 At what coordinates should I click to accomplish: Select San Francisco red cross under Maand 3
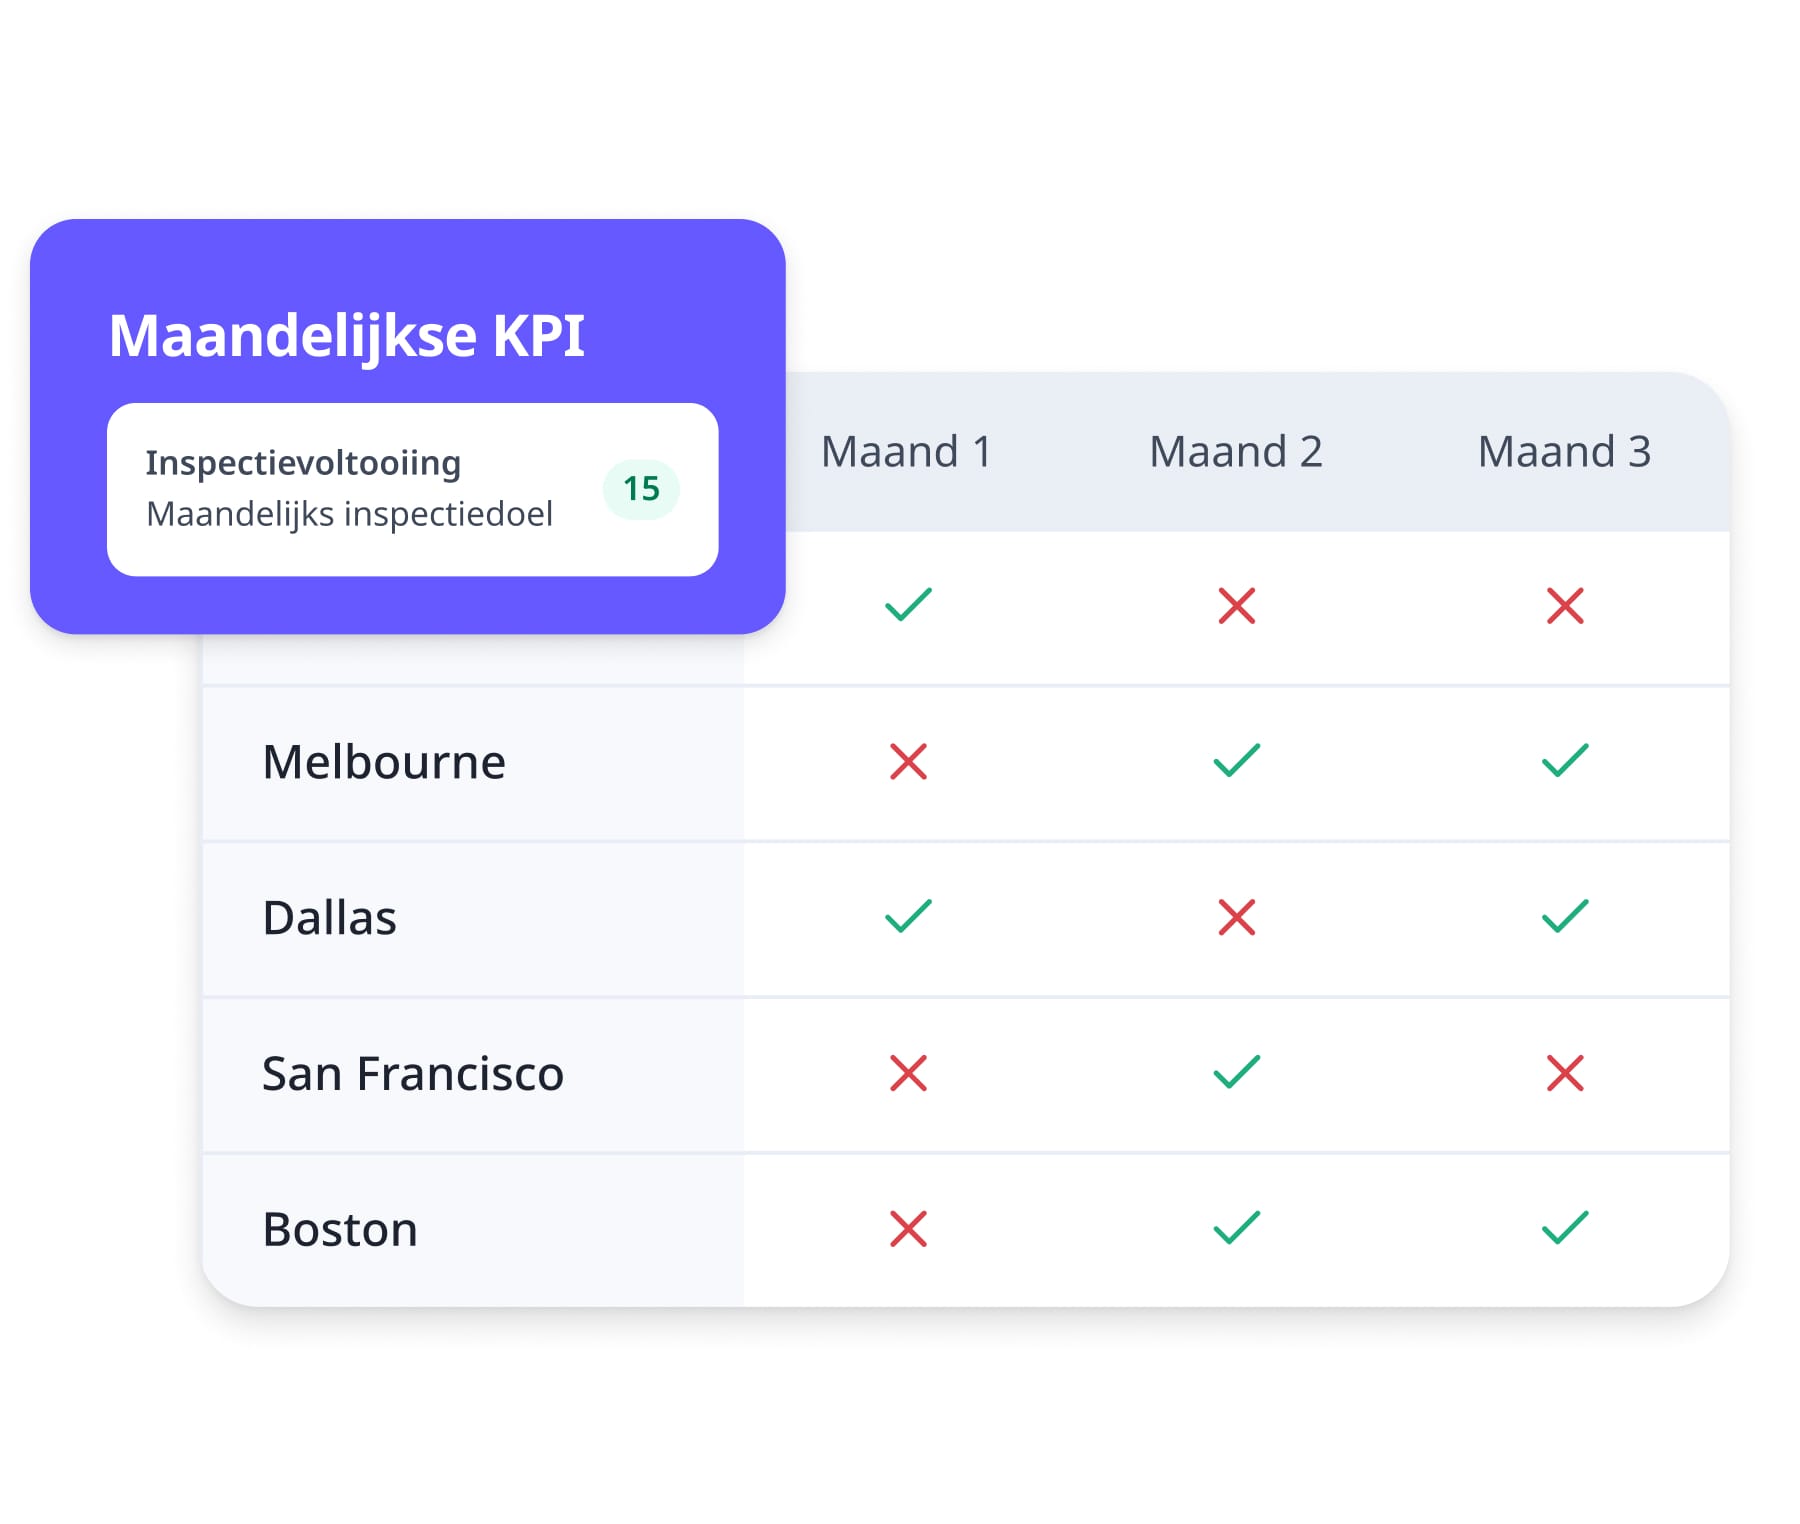point(1564,1073)
